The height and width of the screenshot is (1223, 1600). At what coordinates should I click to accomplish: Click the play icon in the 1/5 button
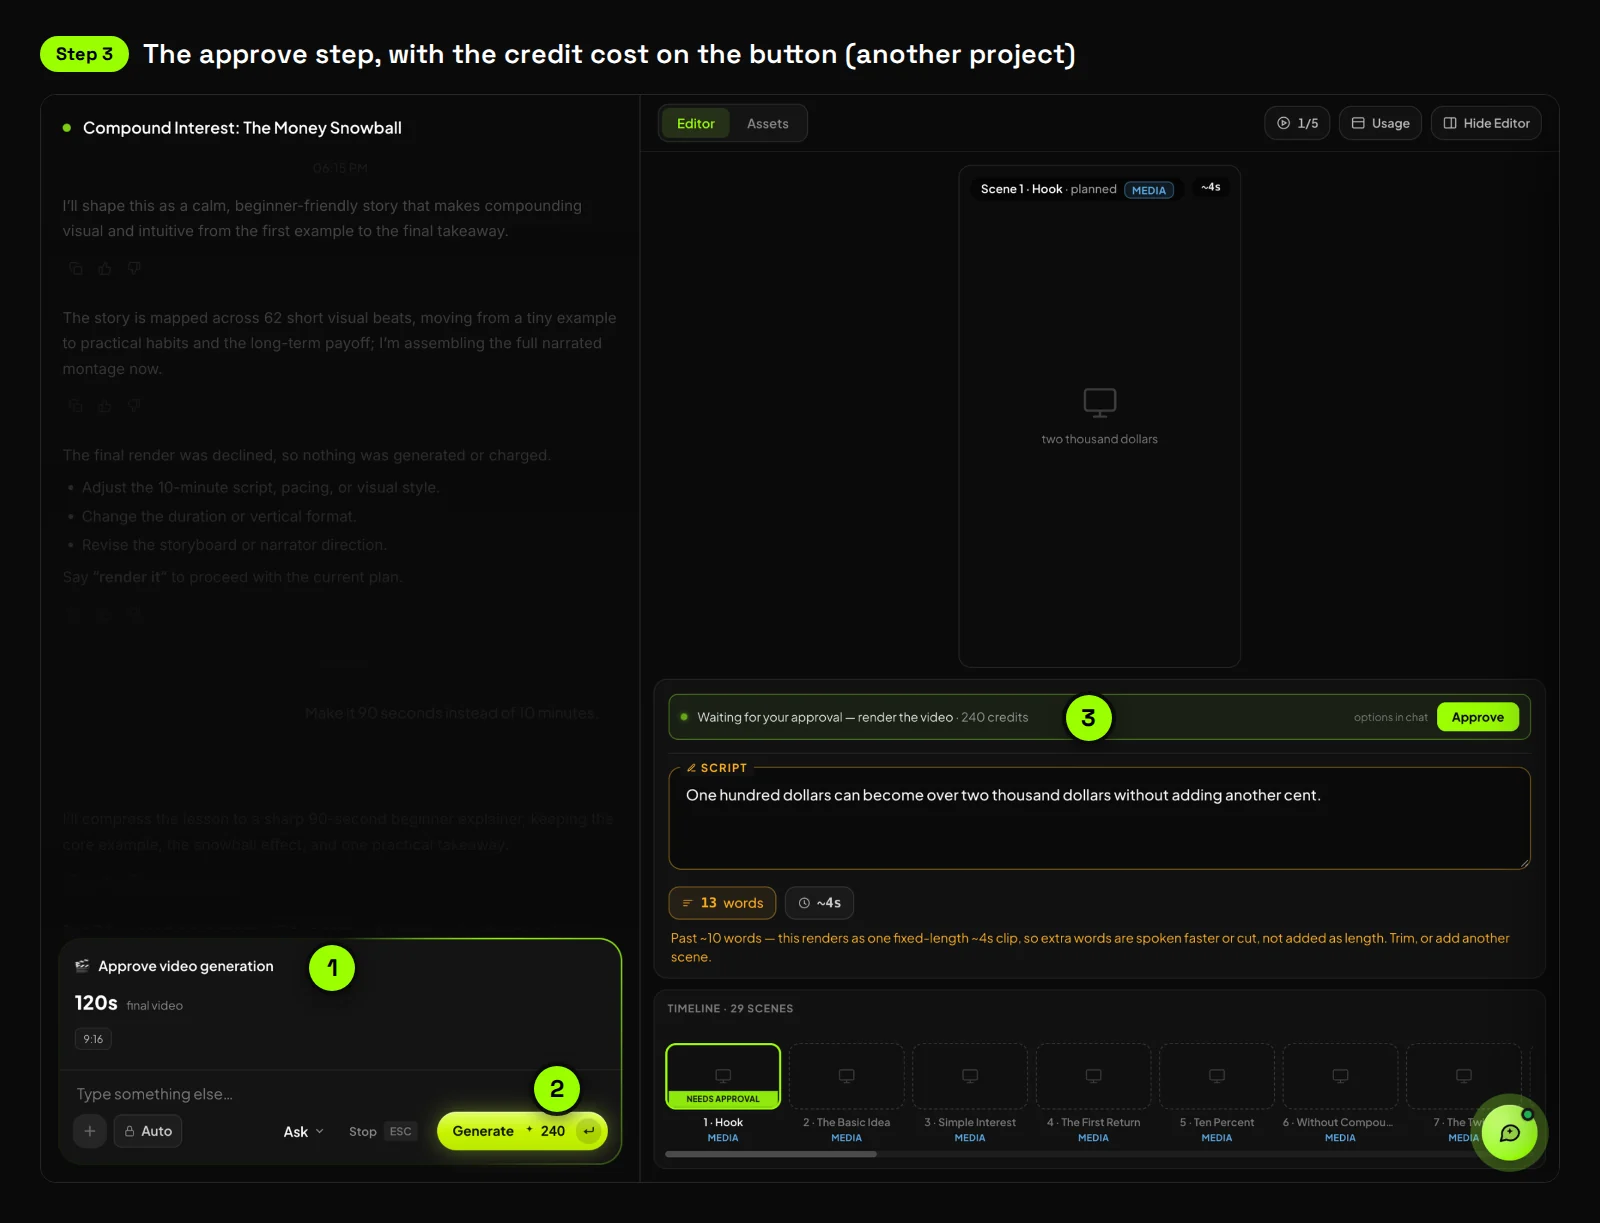point(1284,123)
